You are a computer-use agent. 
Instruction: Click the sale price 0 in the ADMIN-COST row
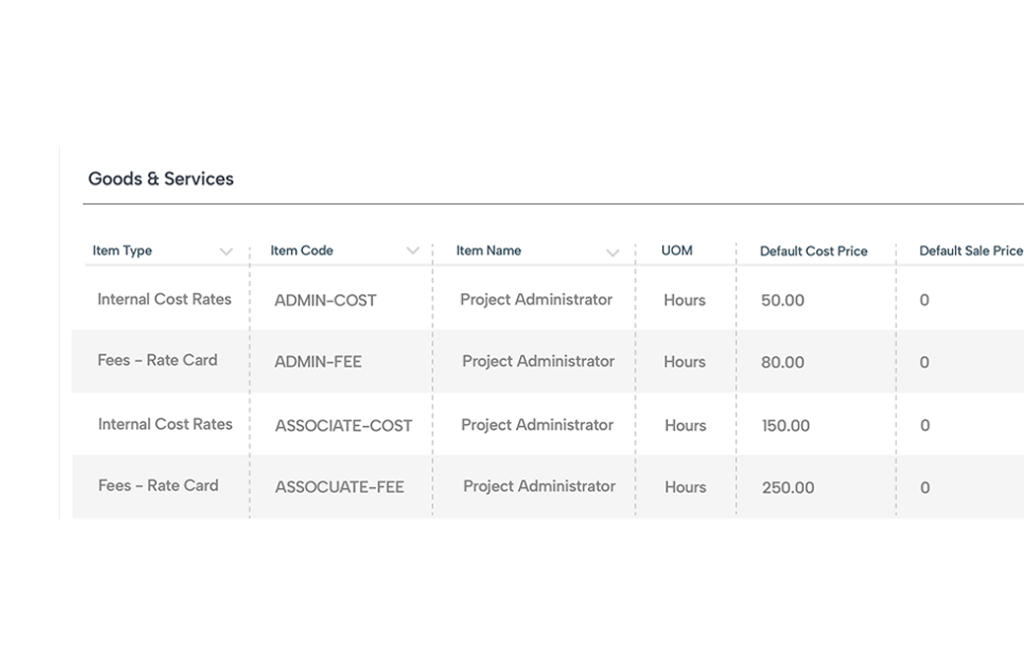(x=924, y=300)
